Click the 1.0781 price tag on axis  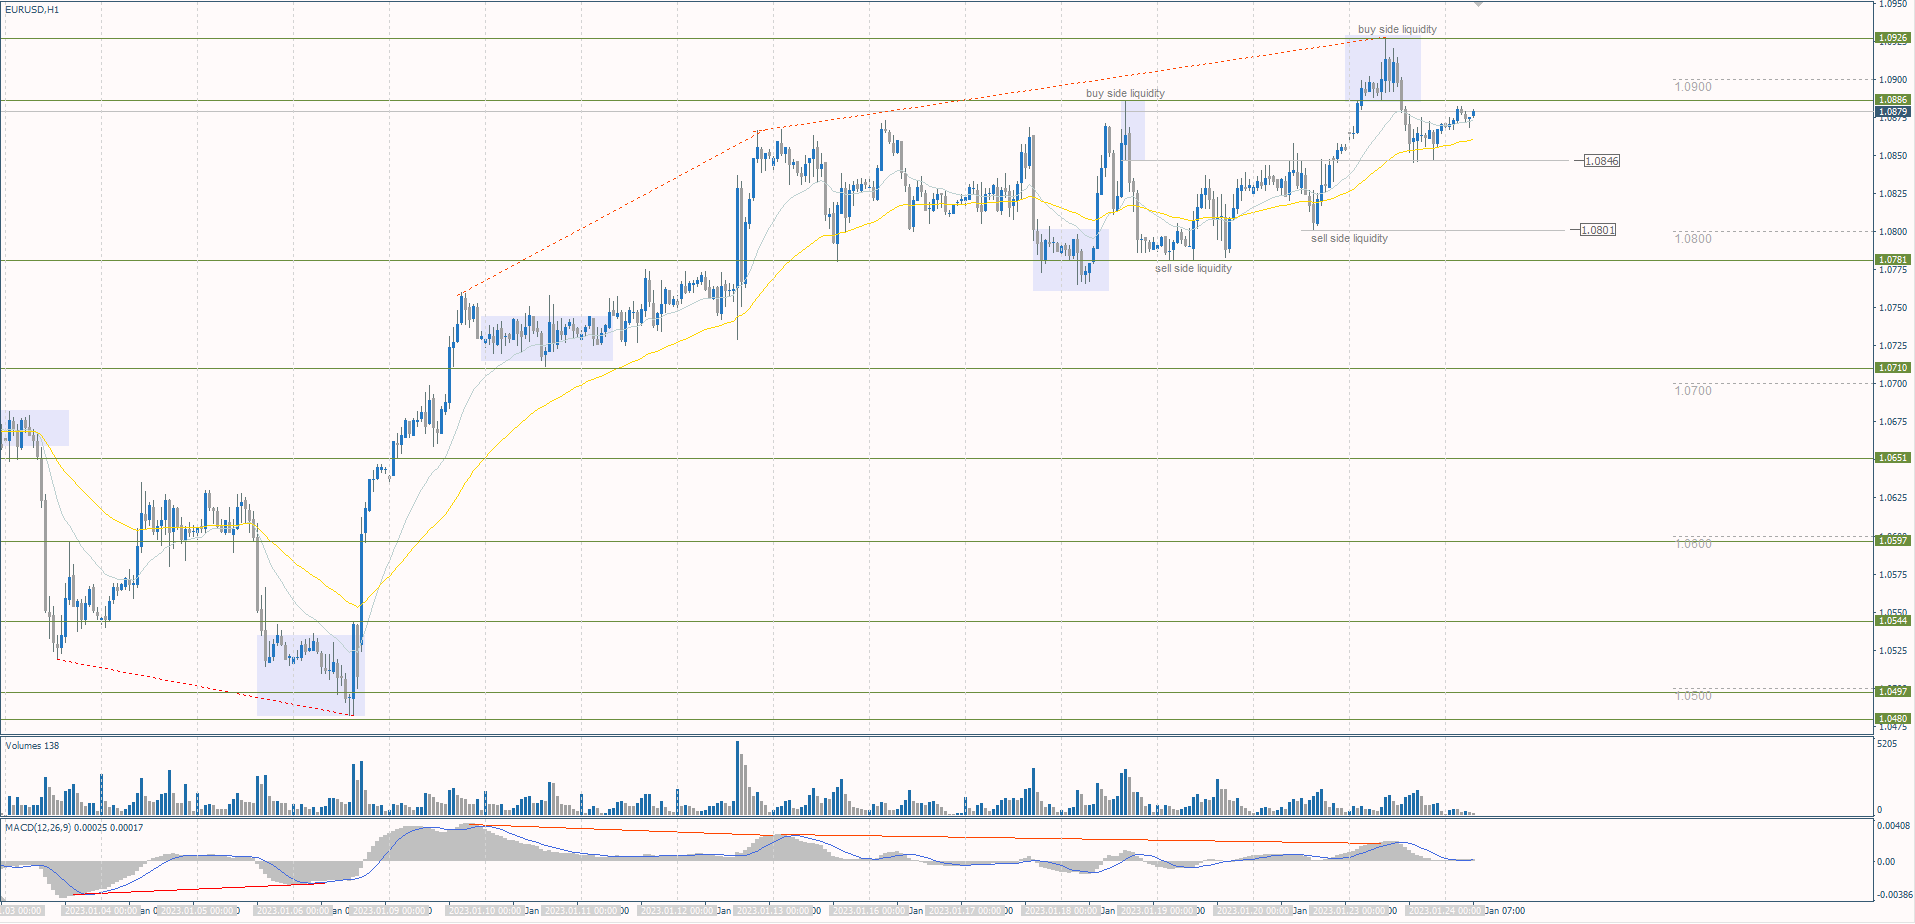coord(1893,260)
